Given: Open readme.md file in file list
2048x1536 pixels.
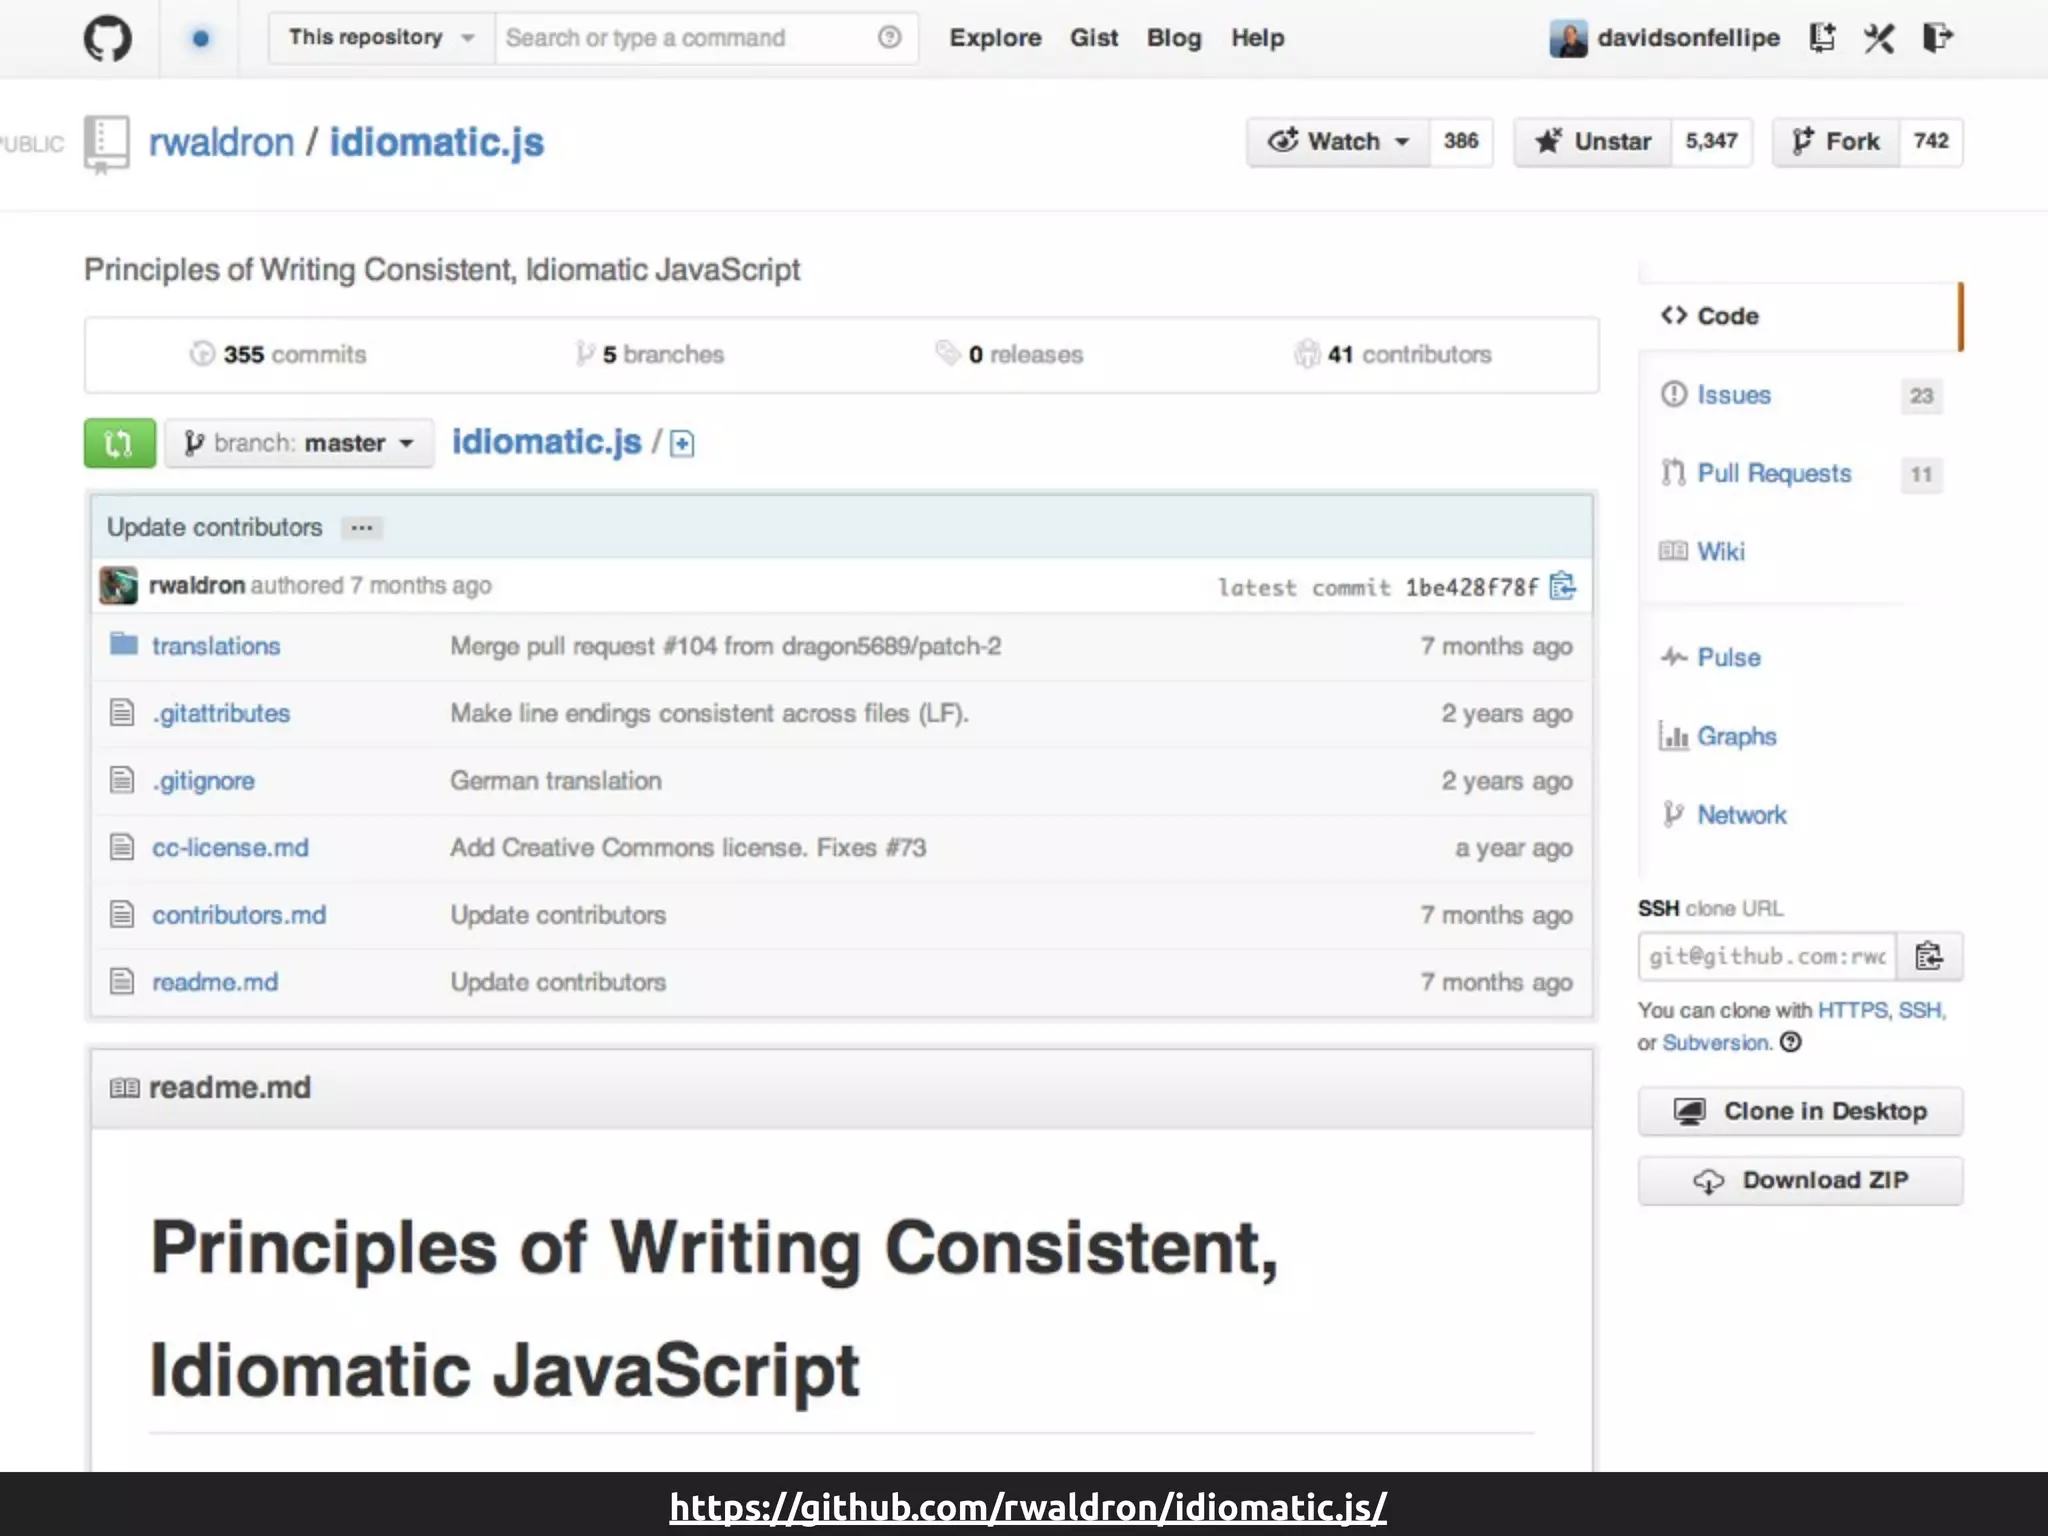Looking at the screenshot, I should [x=215, y=982].
